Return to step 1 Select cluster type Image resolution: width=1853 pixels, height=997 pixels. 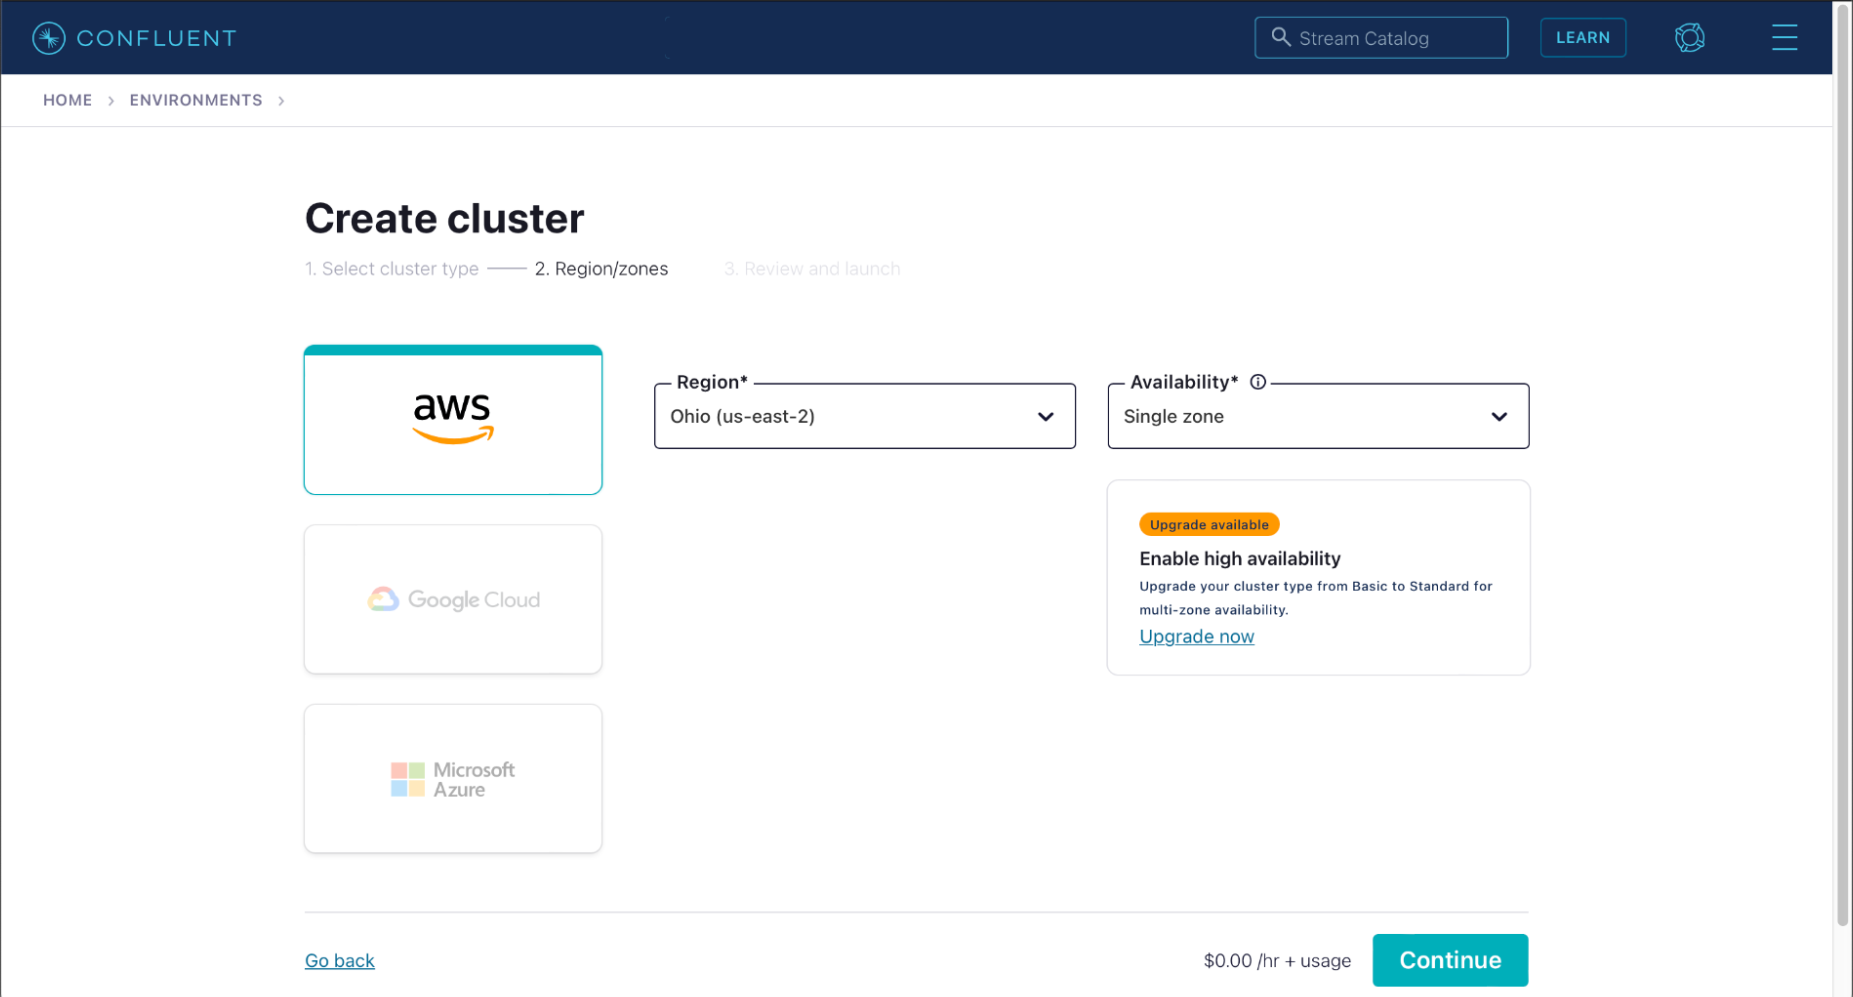(392, 269)
